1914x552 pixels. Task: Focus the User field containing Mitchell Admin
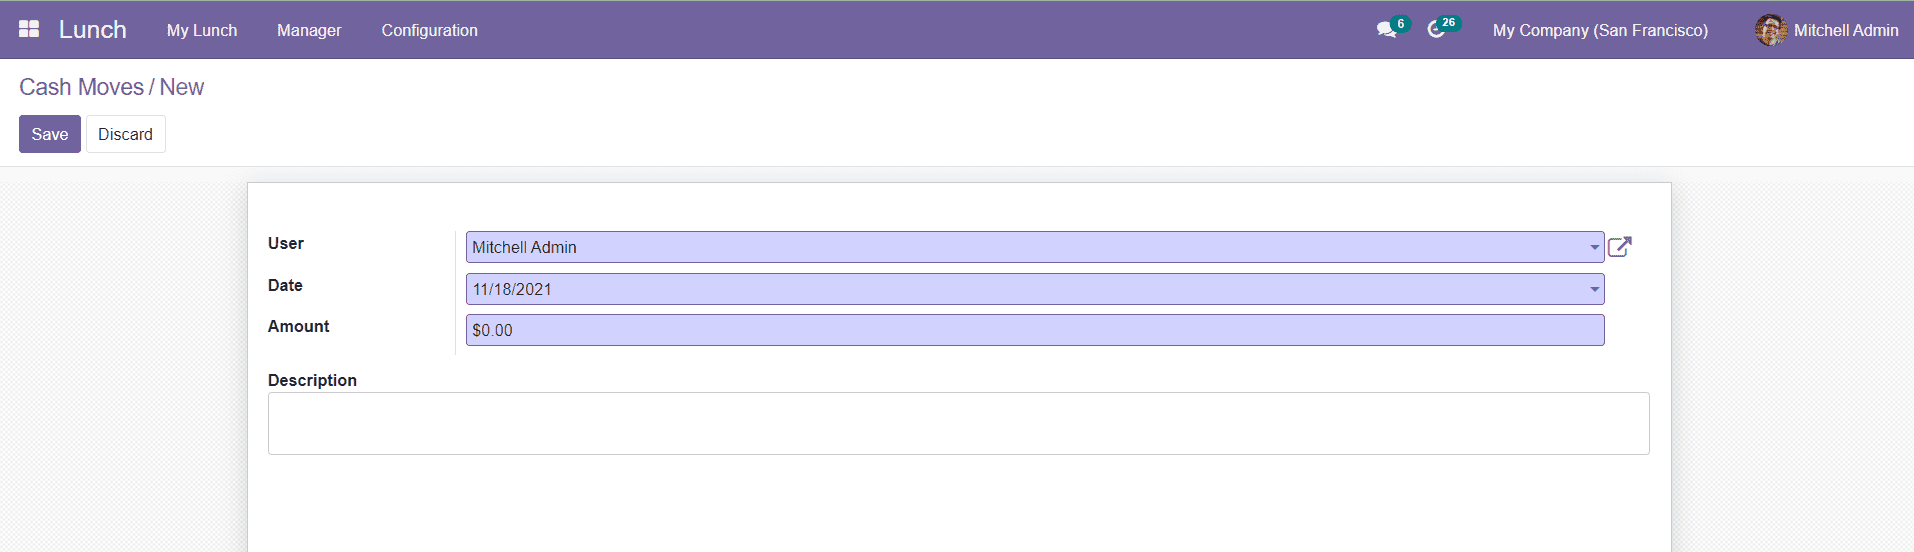click(x=1020, y=247)
